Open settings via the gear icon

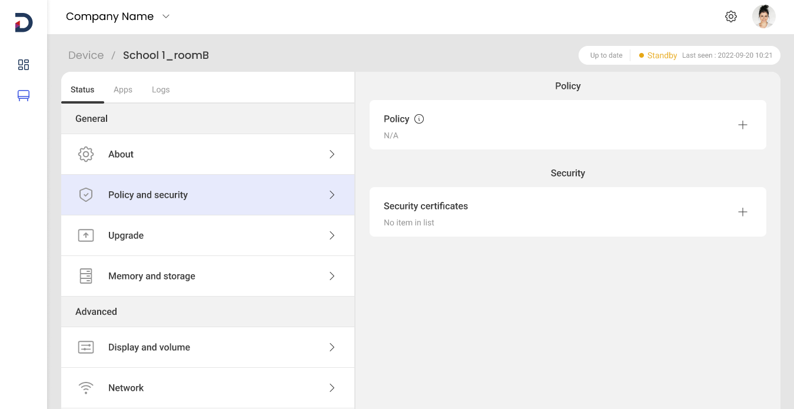click(x=731, y=17)
